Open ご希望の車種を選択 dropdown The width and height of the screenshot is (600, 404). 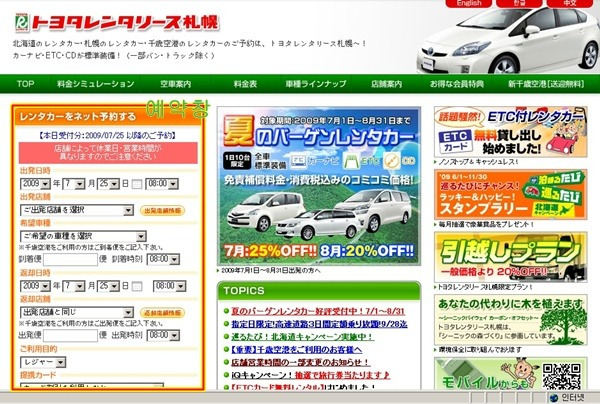pyautogui.click(x=83, y=236)
